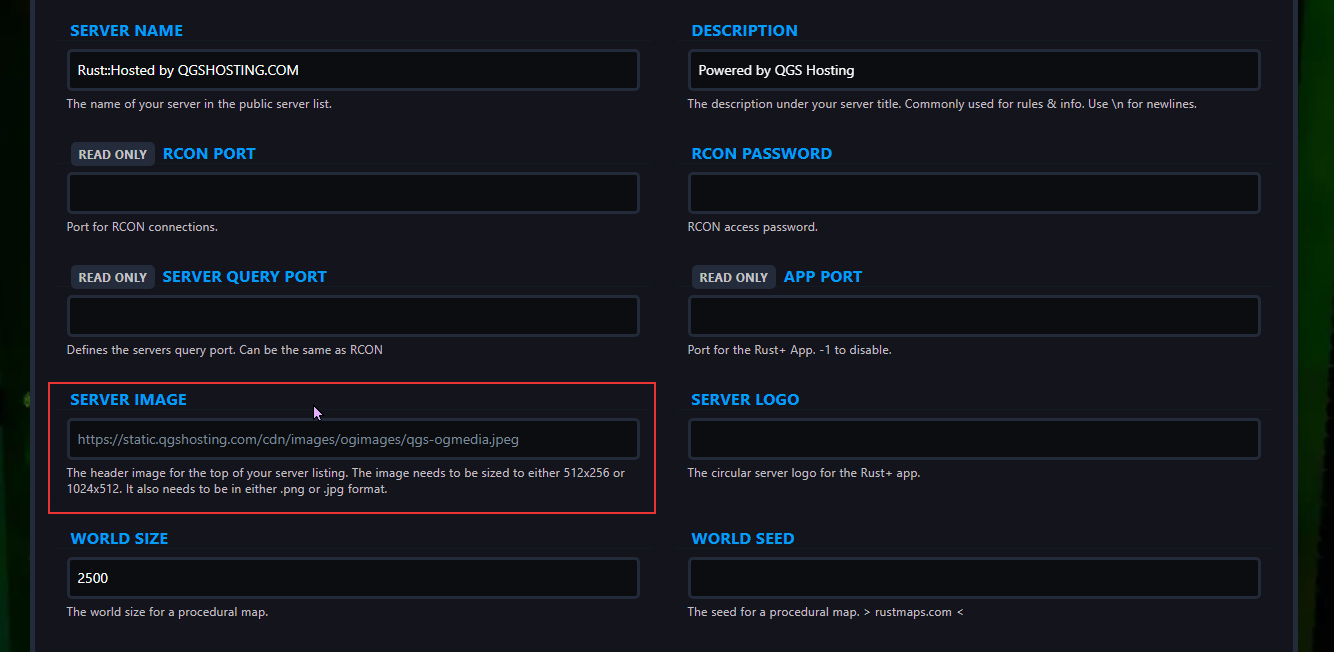This screenshot has width=1334, height=652.
Task: Click the Server Name input field
Action: point(352,70)
